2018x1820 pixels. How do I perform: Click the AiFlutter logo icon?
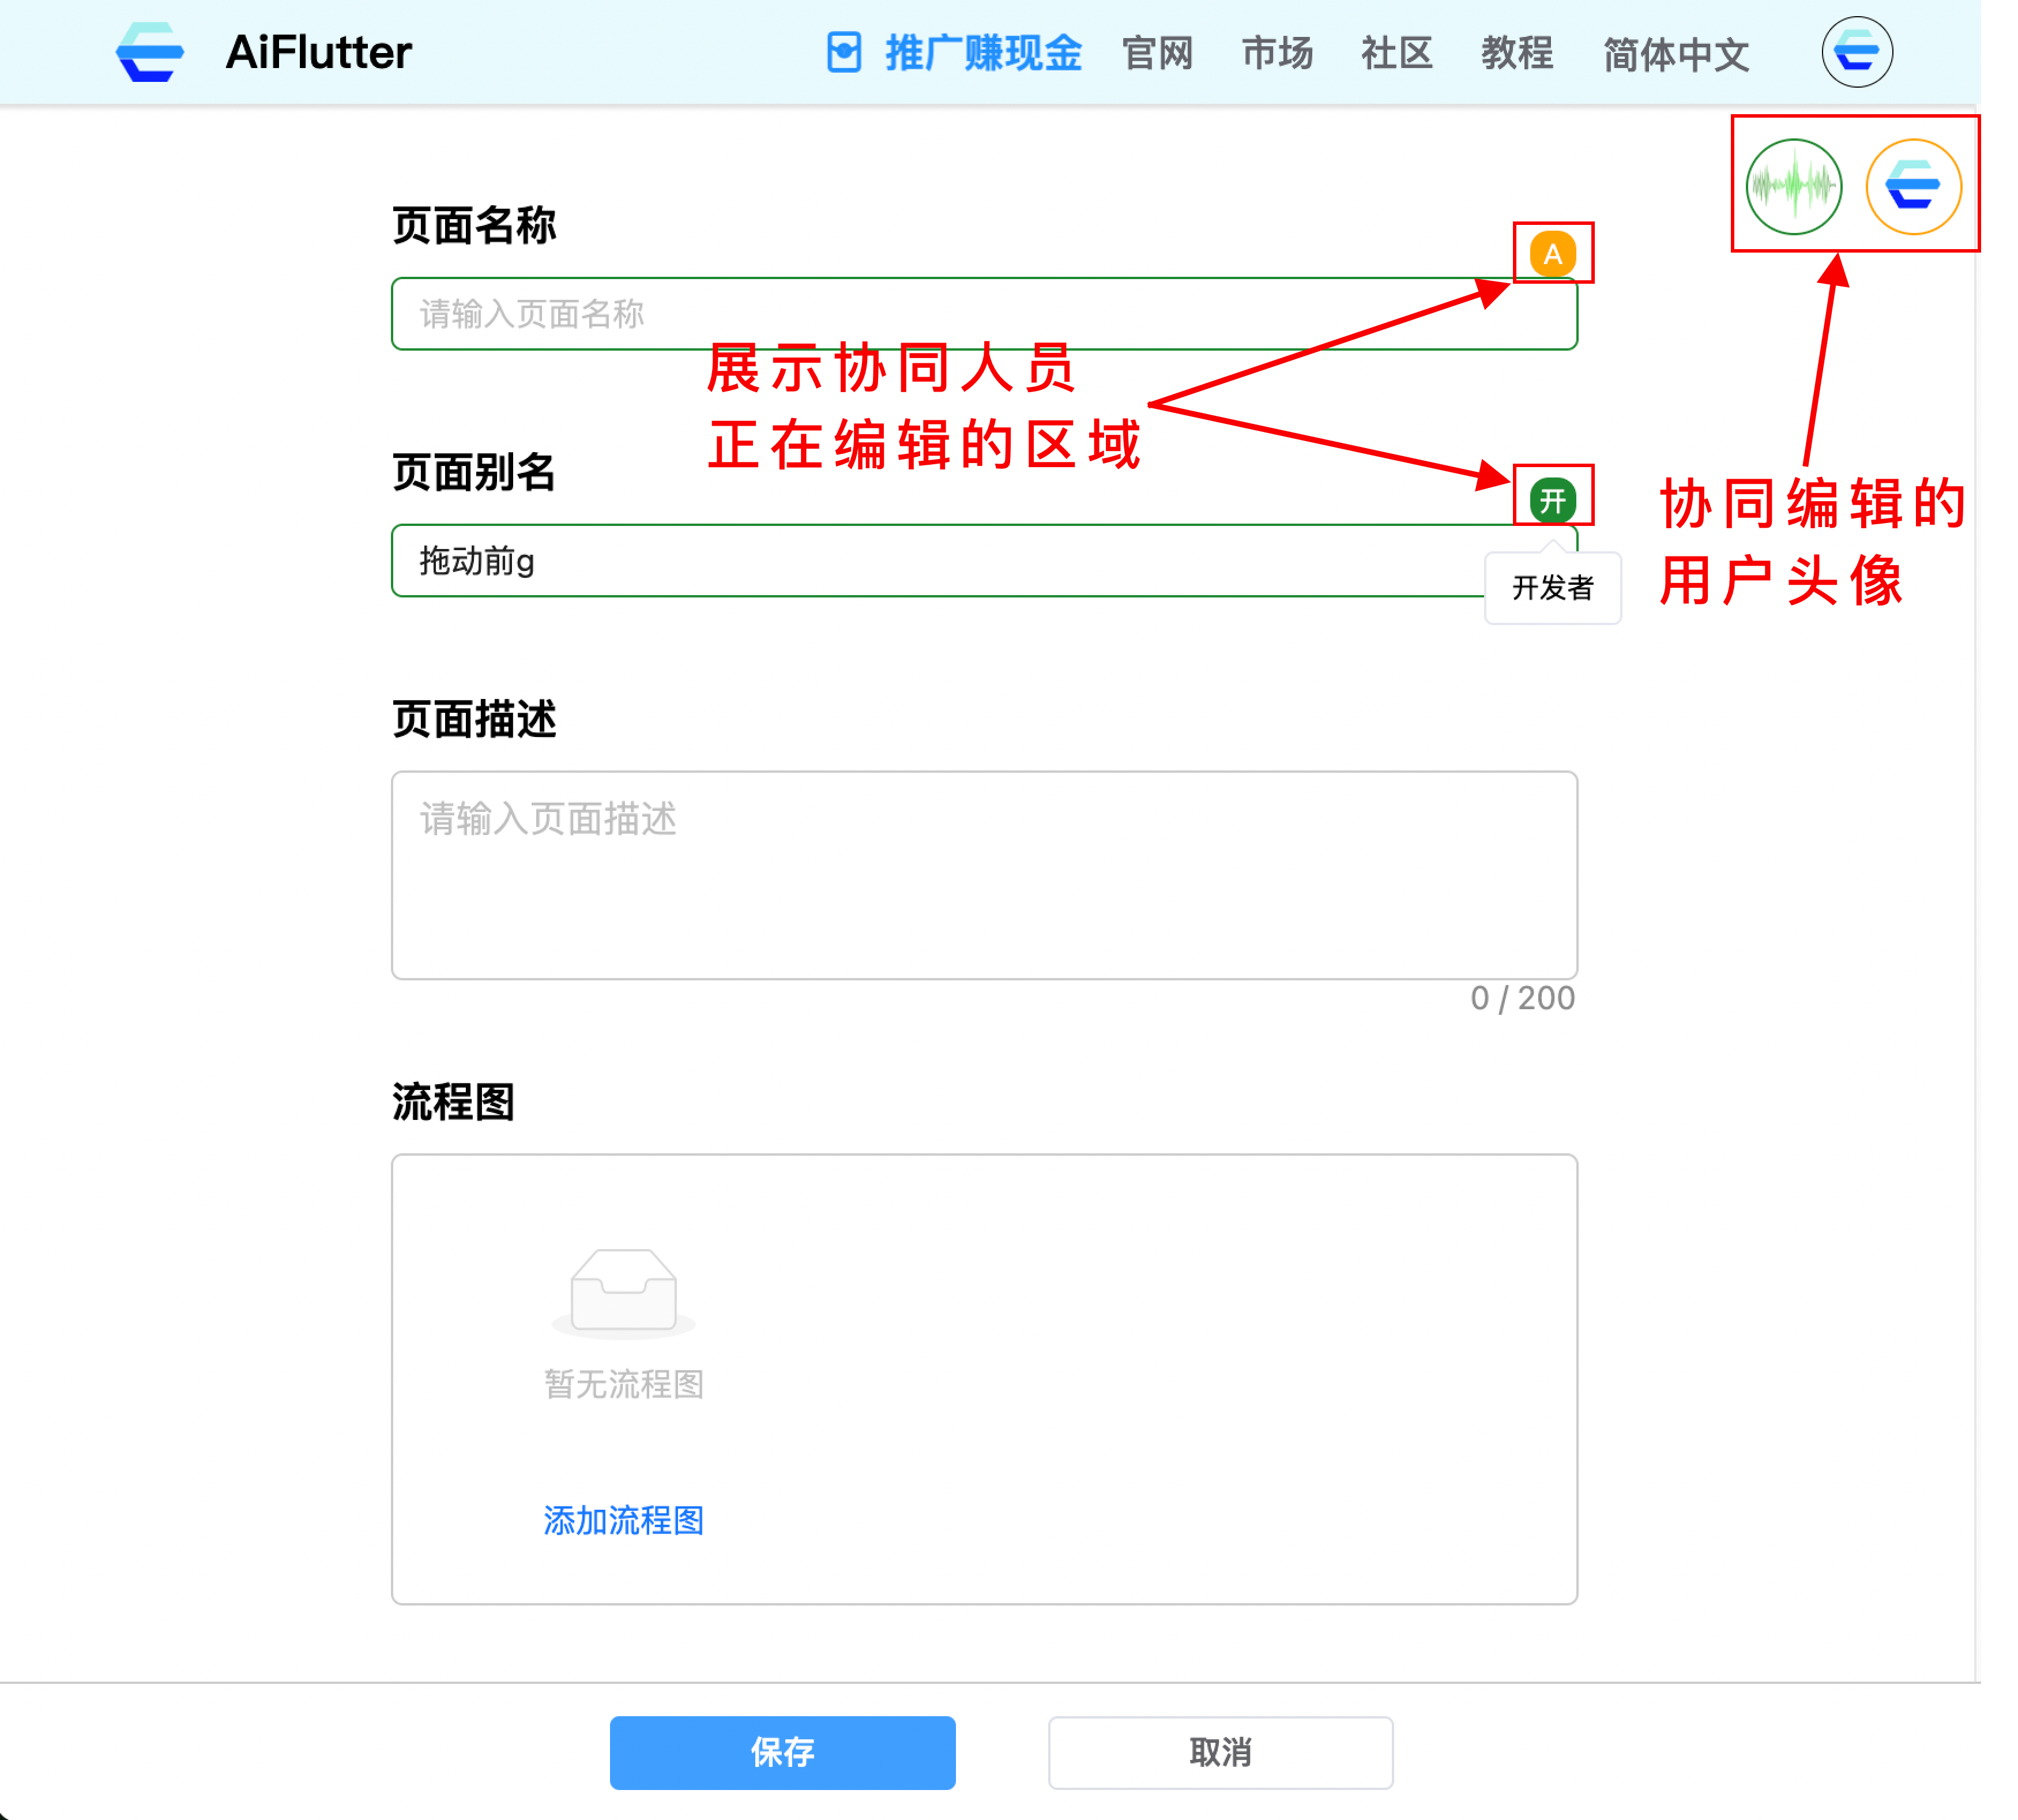[150, 52]
